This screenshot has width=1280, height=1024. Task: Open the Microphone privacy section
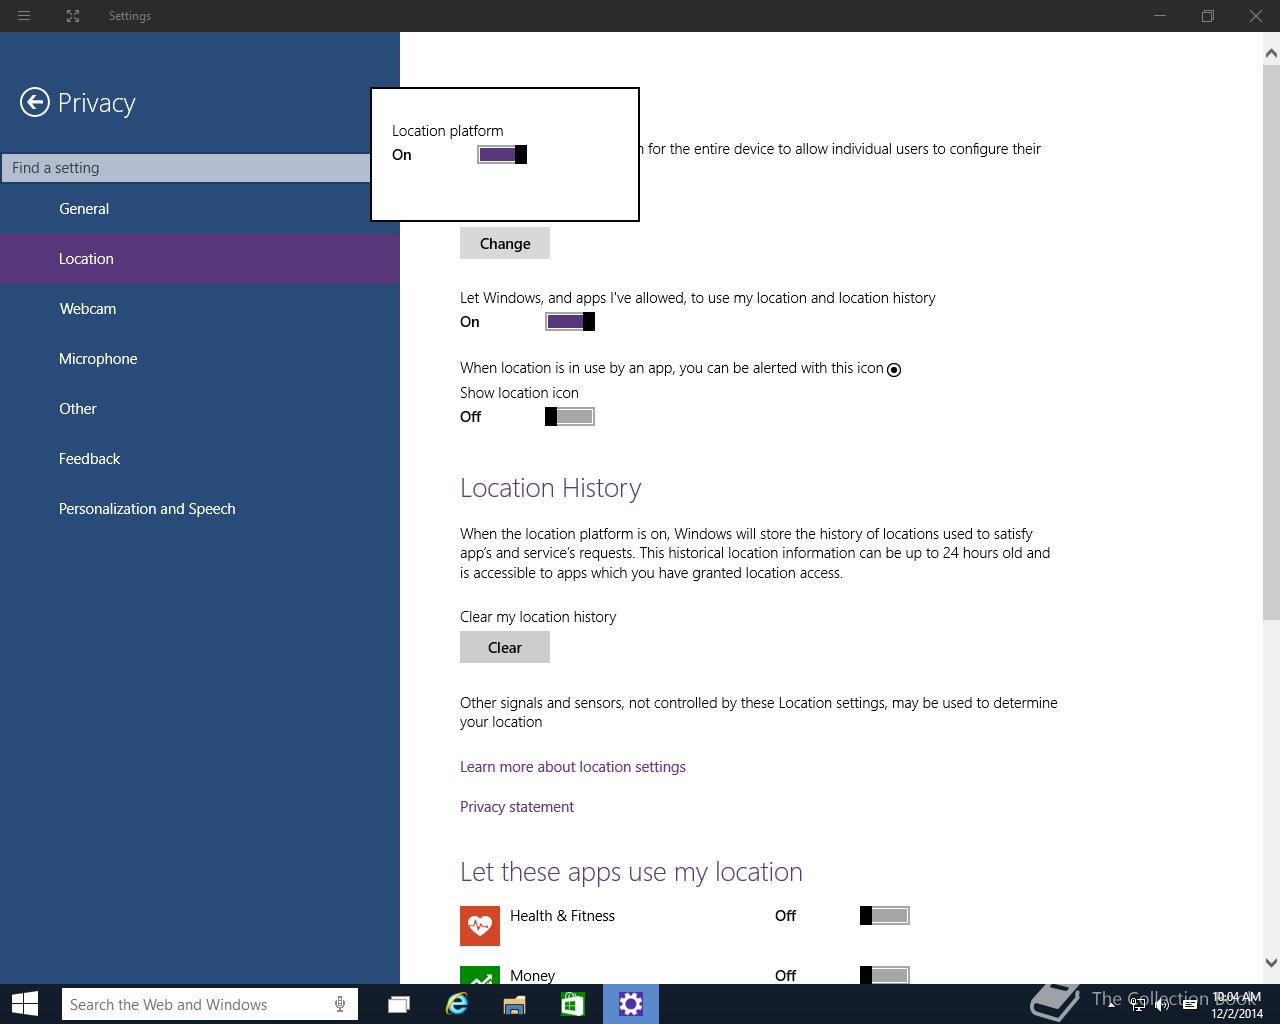pyautogui.click(x=200, y=359)
